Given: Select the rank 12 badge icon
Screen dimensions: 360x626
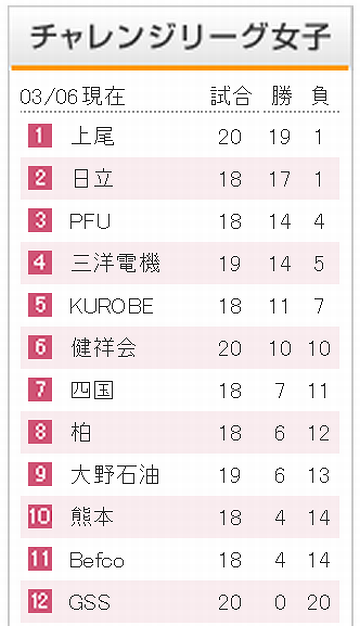Looking at the screenshot, I should coord(40,602).
